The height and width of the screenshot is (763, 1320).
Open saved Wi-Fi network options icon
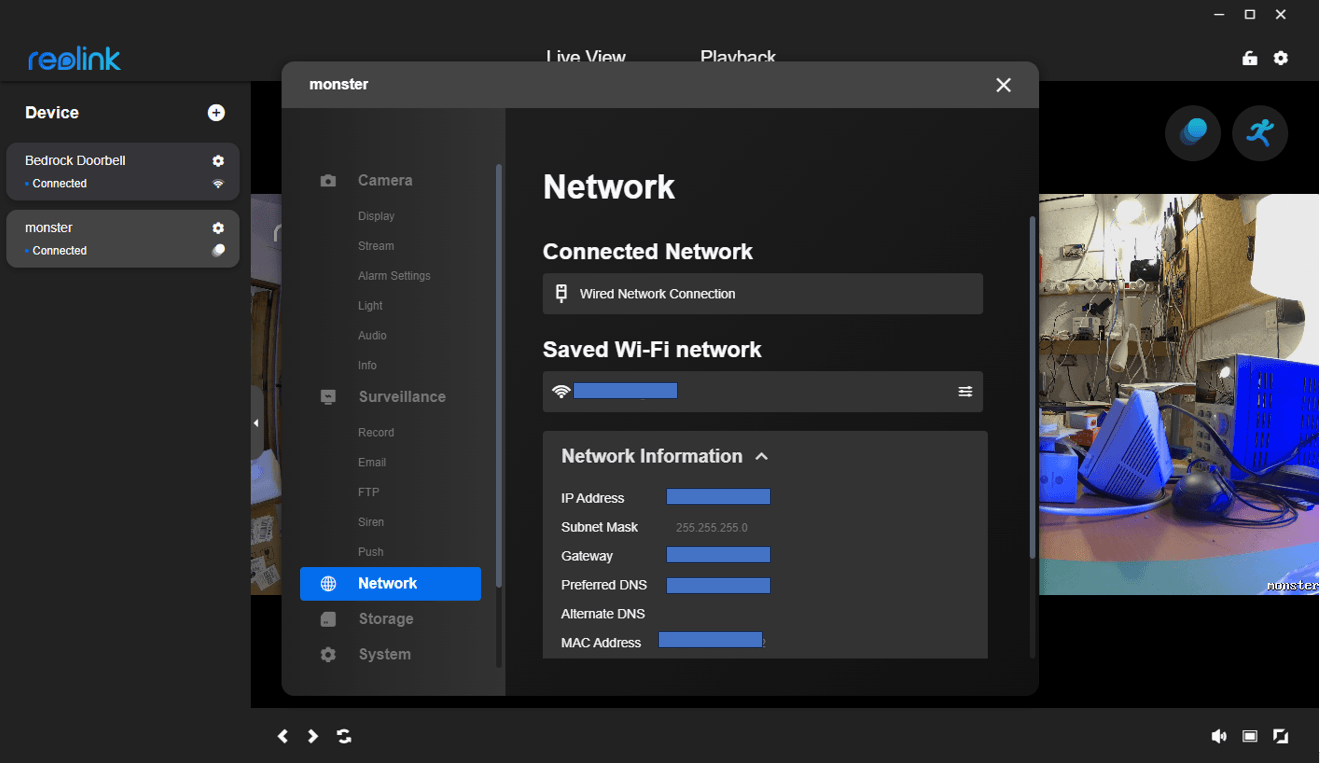(965, 392)
